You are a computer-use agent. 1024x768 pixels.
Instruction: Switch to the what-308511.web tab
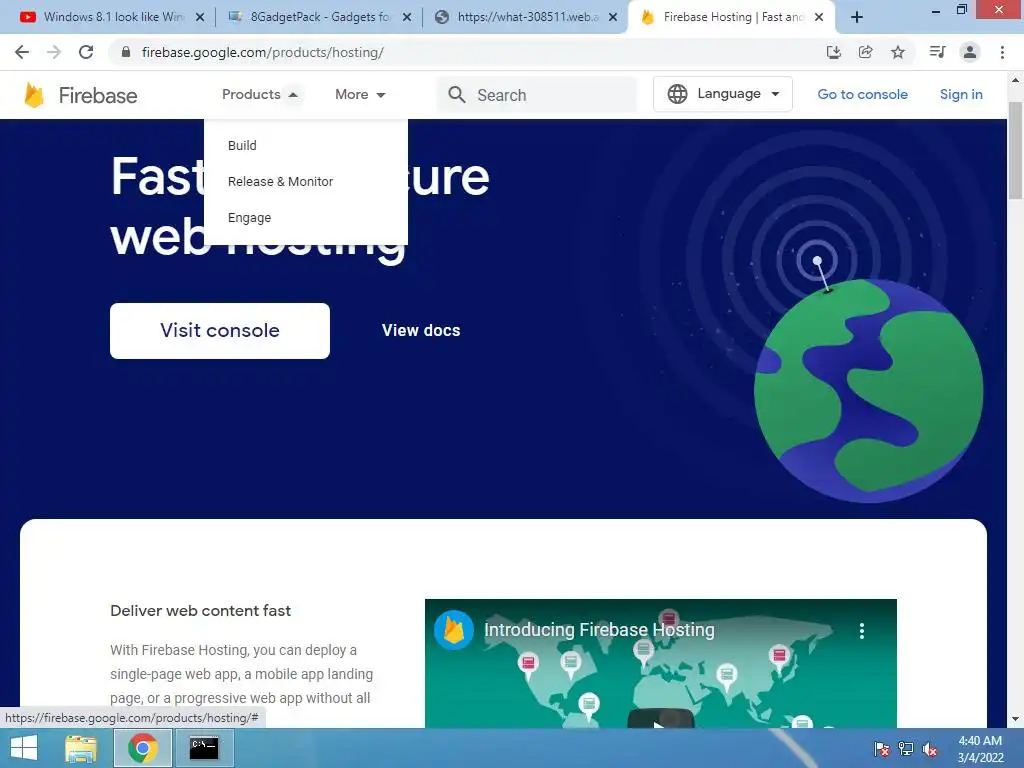click(526, 18)
